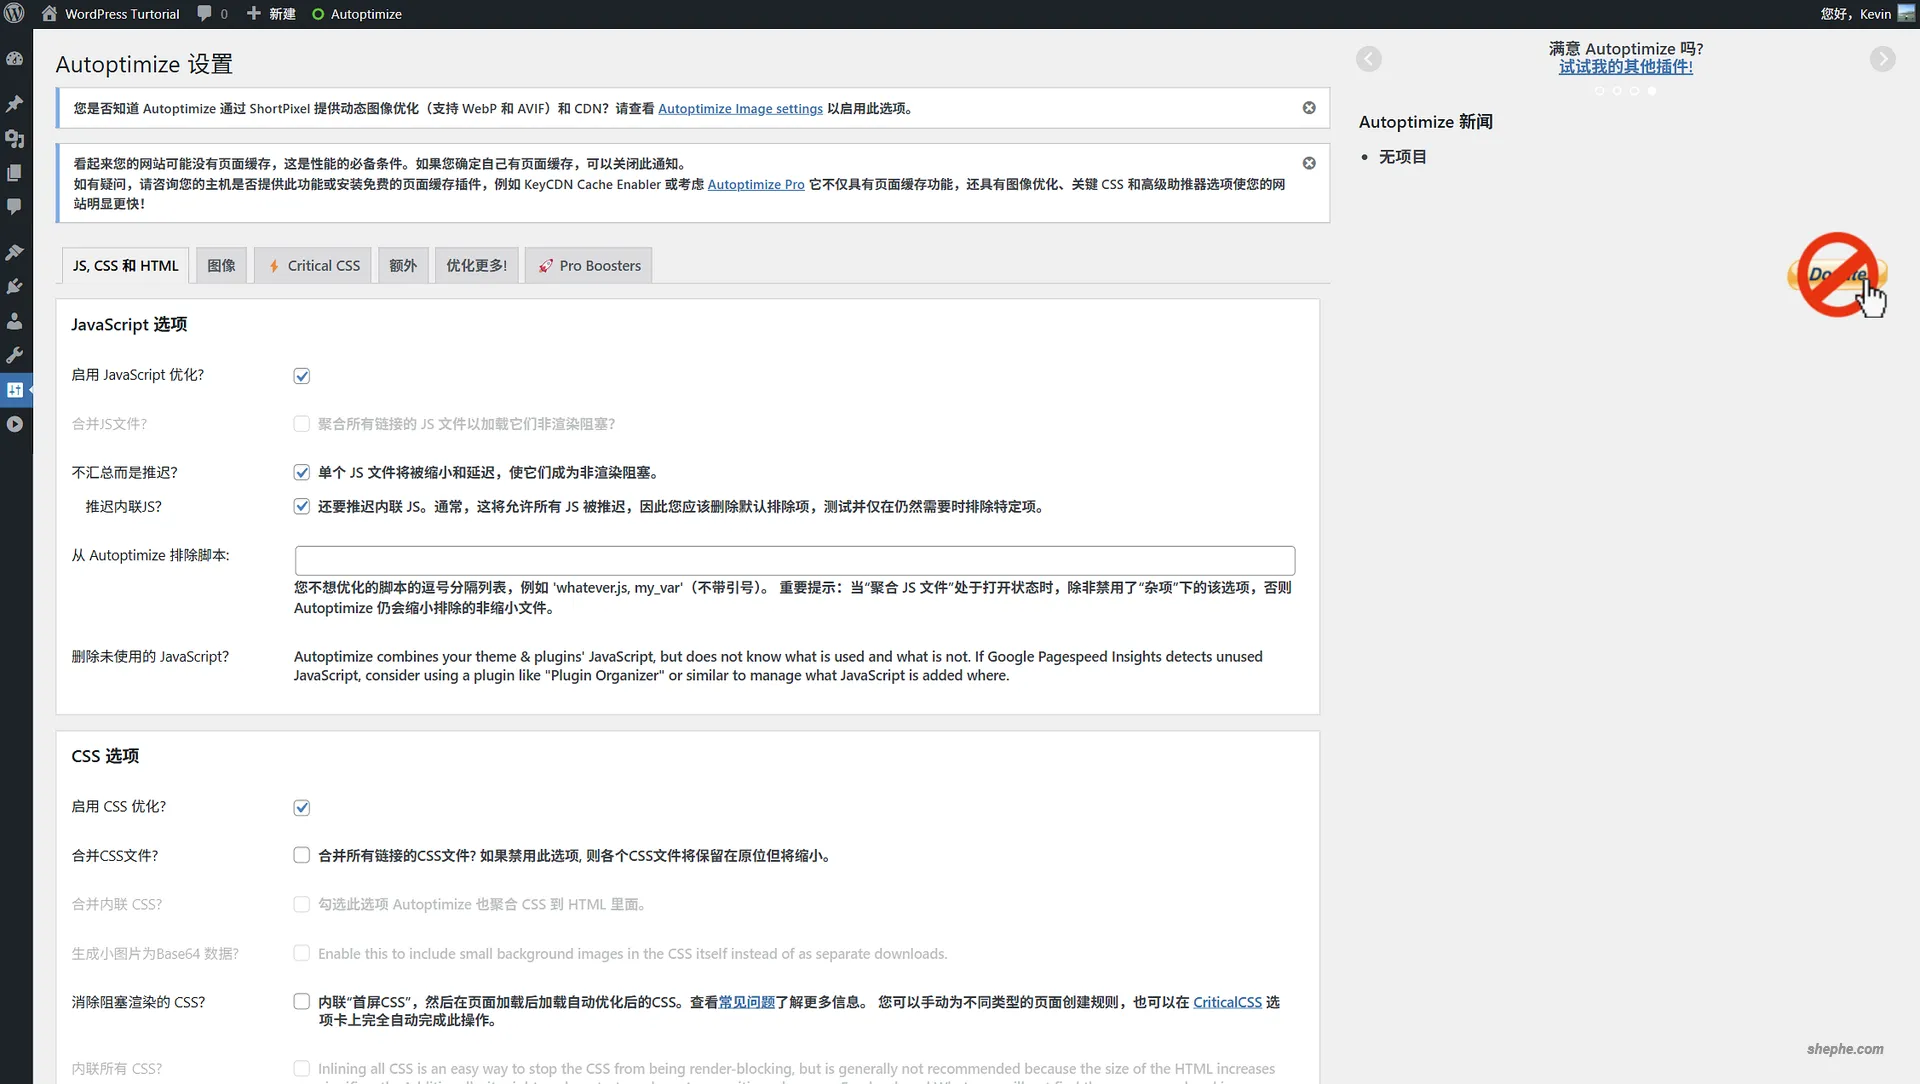Go to the next promo slide arrow
Image resolution: width=1920 pixels, height=1084 pixels.
[x=1883, y=58]
